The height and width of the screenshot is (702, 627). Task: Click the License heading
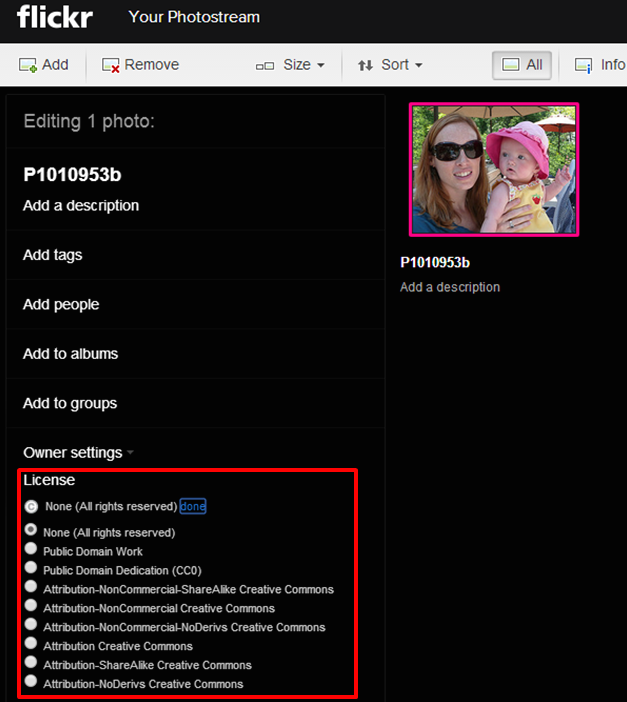(x=49, y=480)
